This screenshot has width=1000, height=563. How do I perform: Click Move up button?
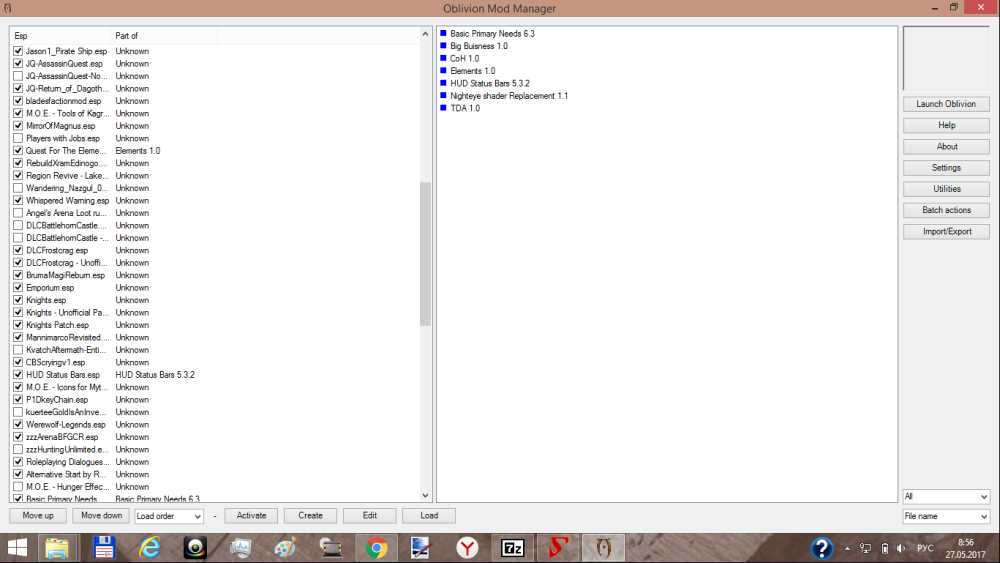pyautogui.click(x=38, y=515)
